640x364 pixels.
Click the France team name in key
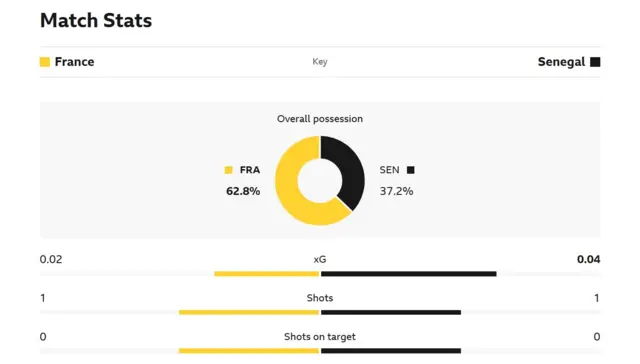74,62
